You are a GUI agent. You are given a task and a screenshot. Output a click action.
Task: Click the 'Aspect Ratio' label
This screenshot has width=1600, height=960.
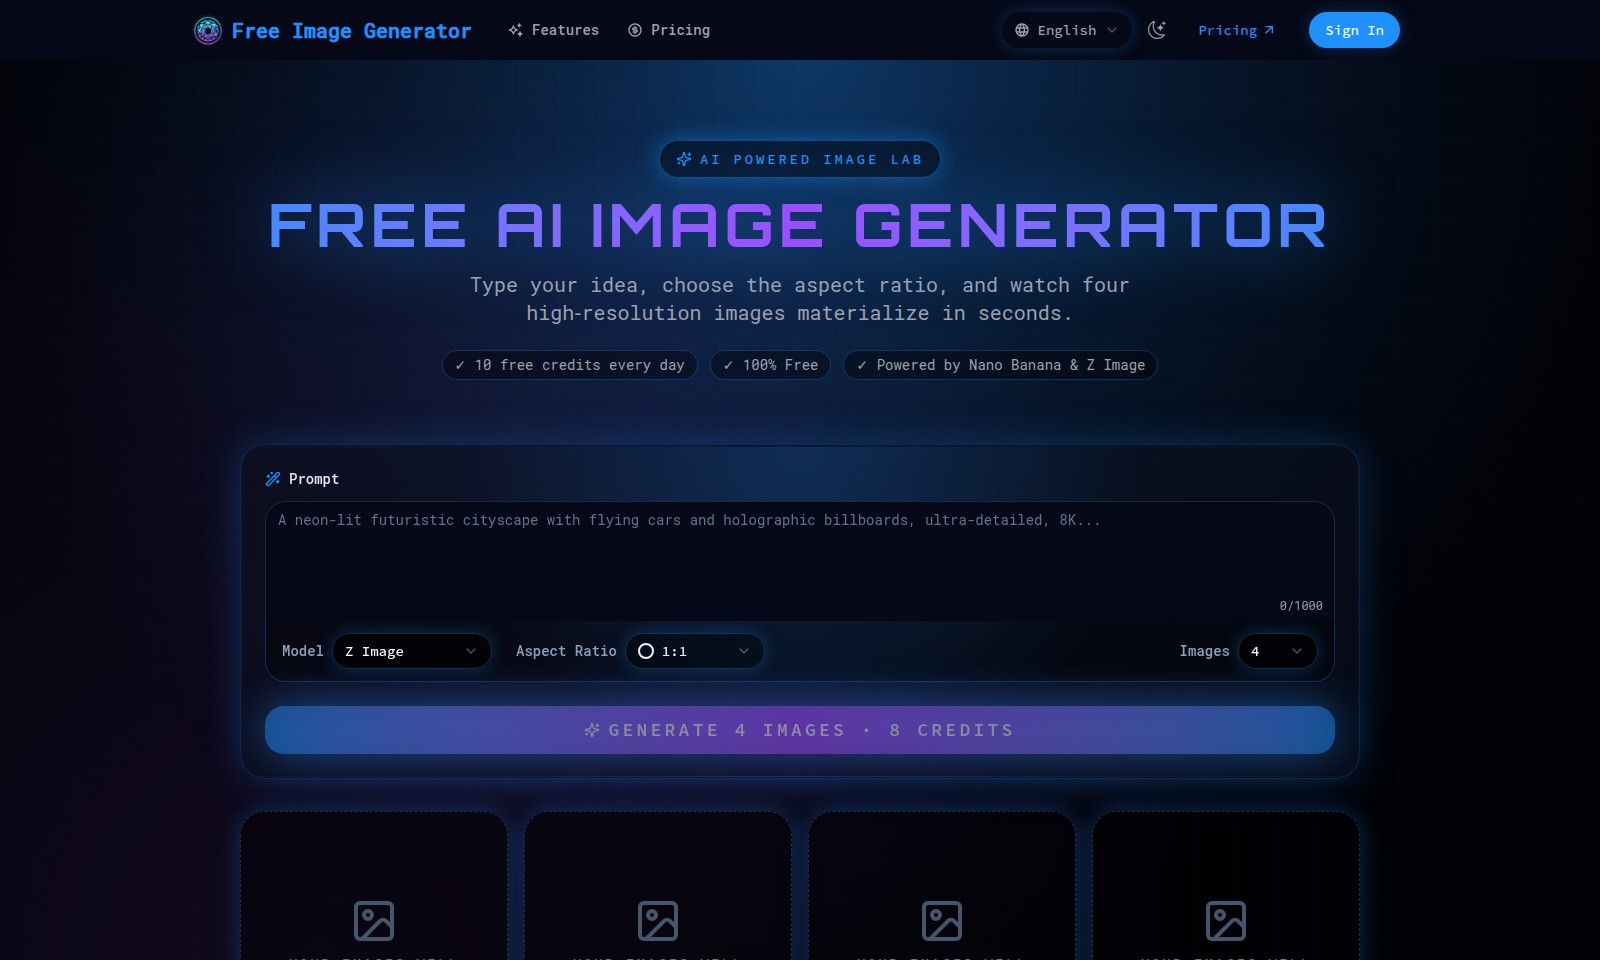click(566, 651)
